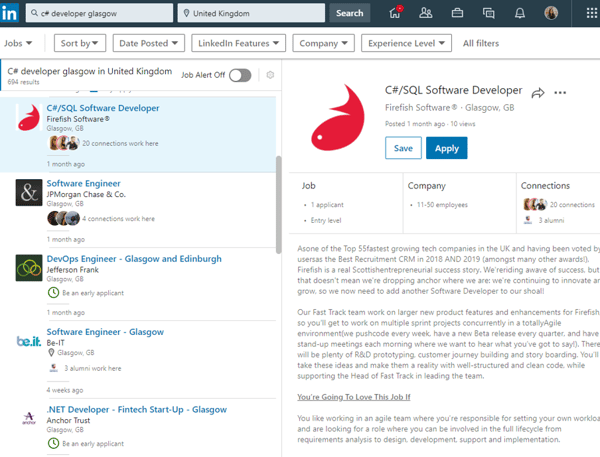Open the Company filter dropdown

click(x=323, y=43)
